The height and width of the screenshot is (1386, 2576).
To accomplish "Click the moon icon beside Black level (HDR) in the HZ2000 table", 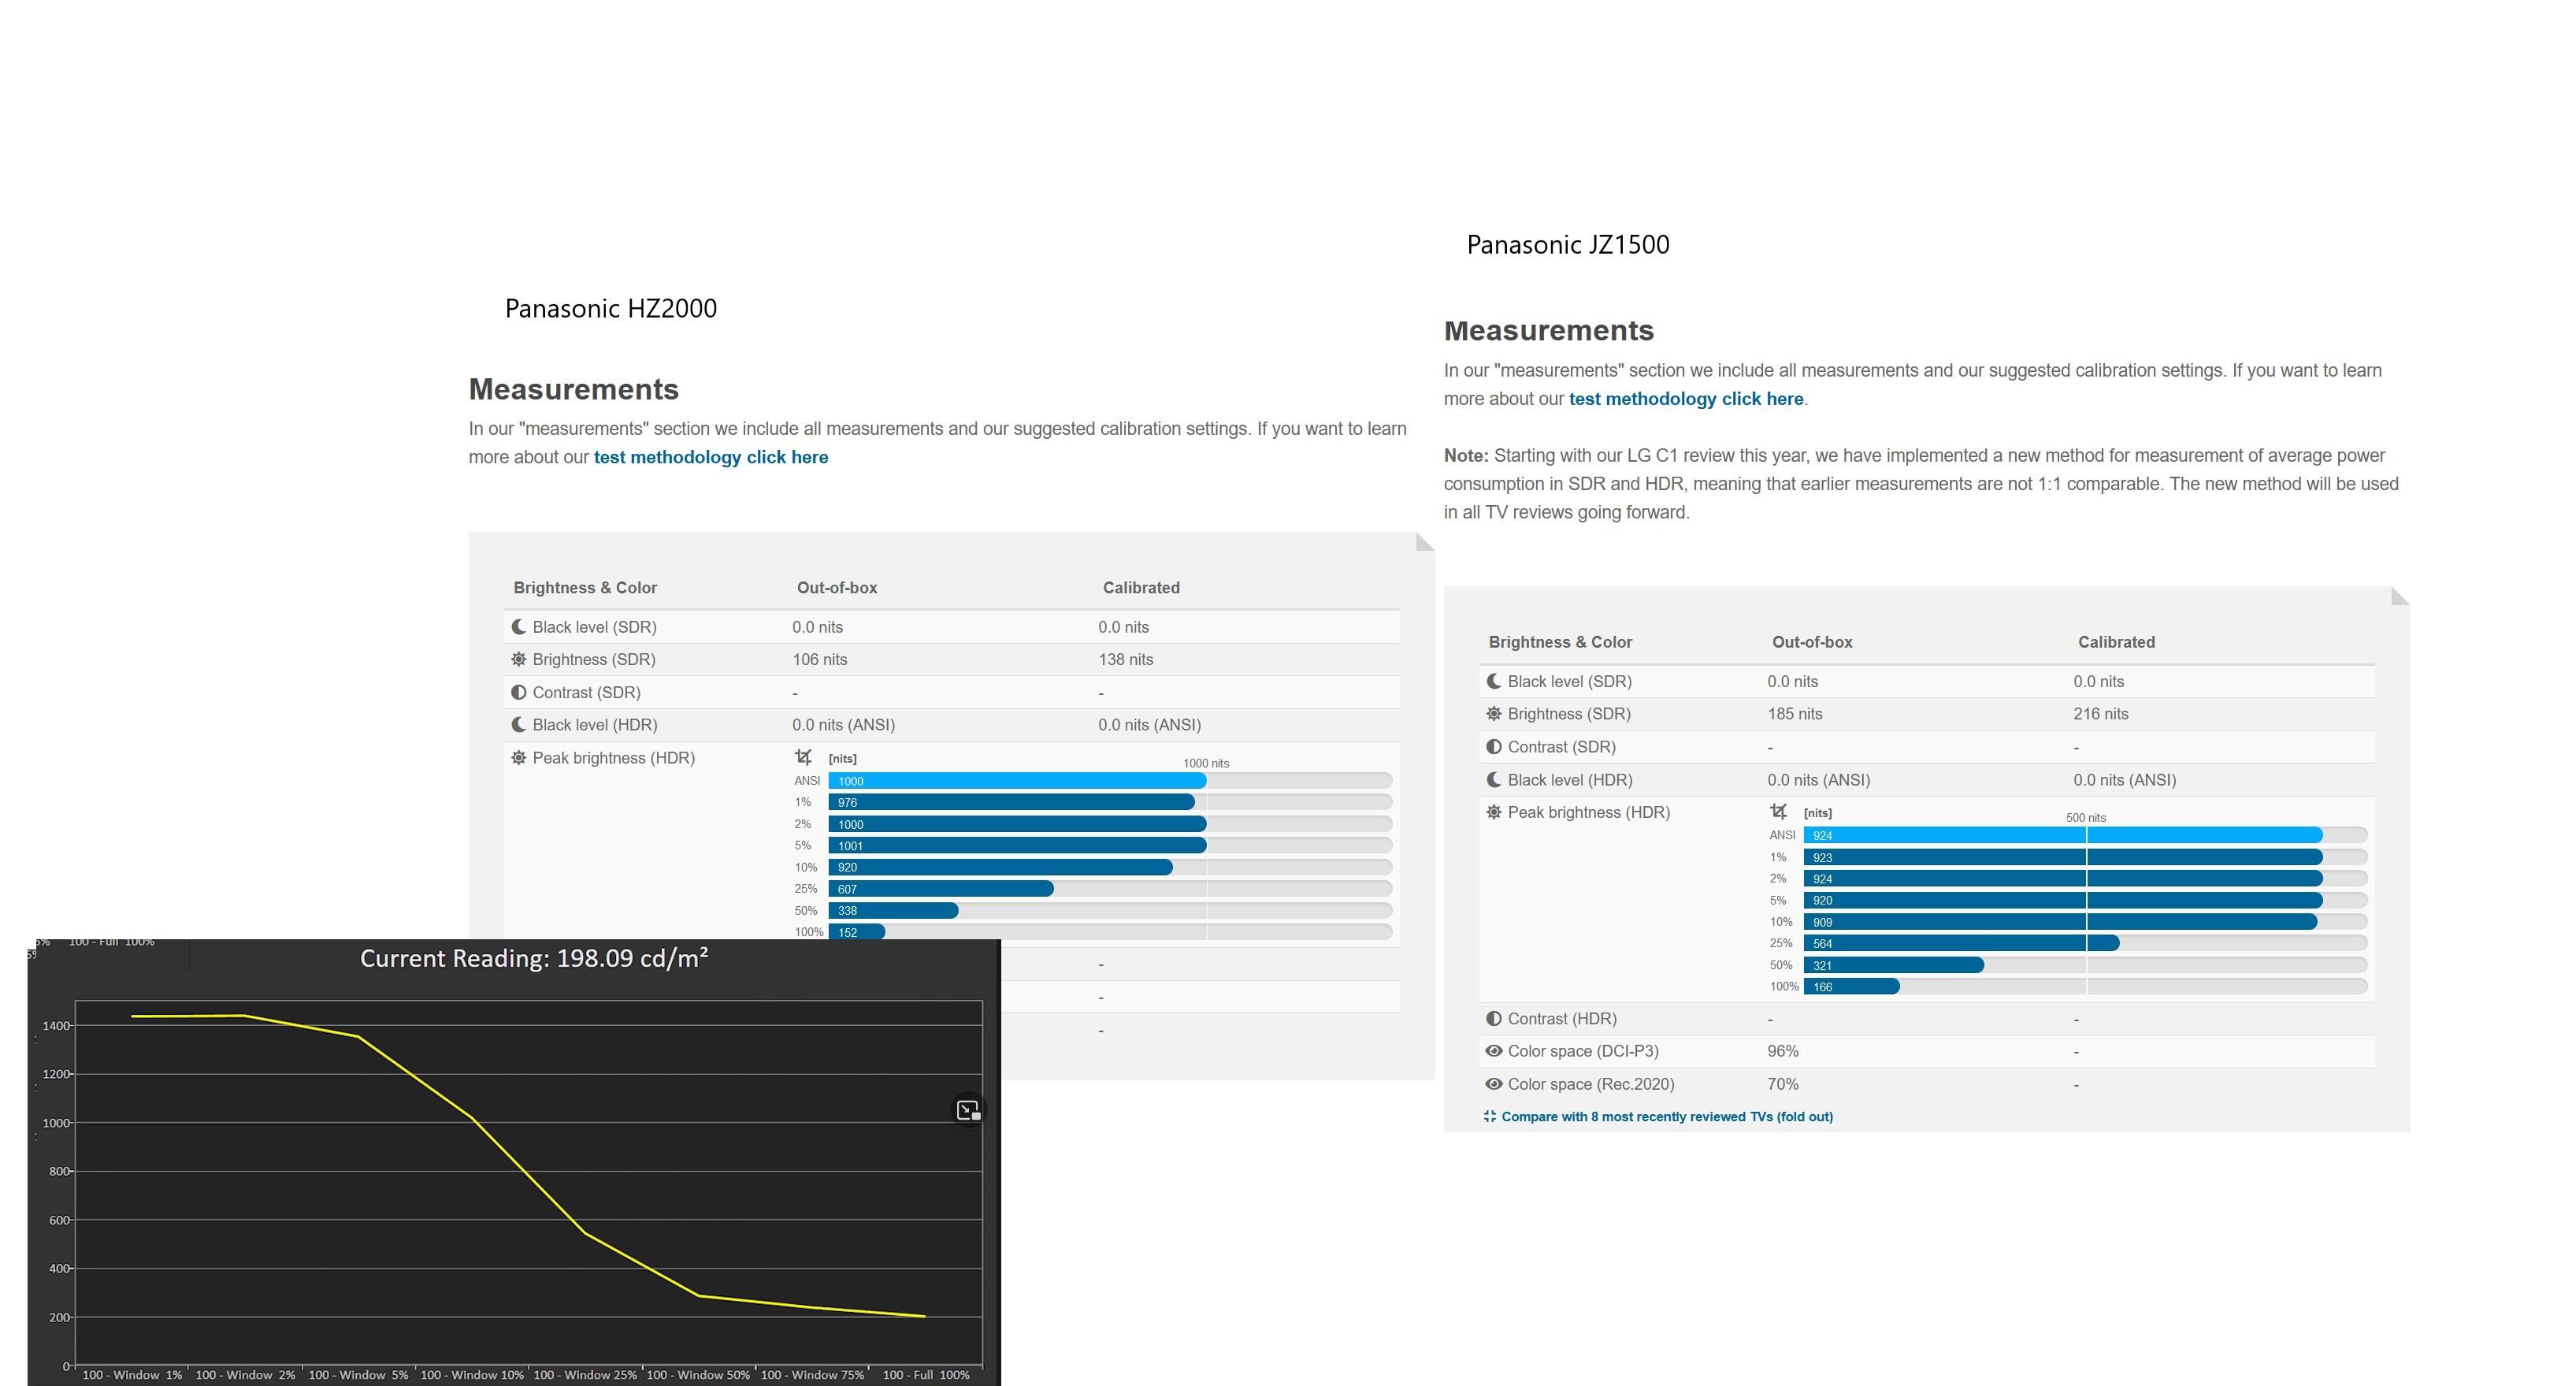I will [518, 725].
